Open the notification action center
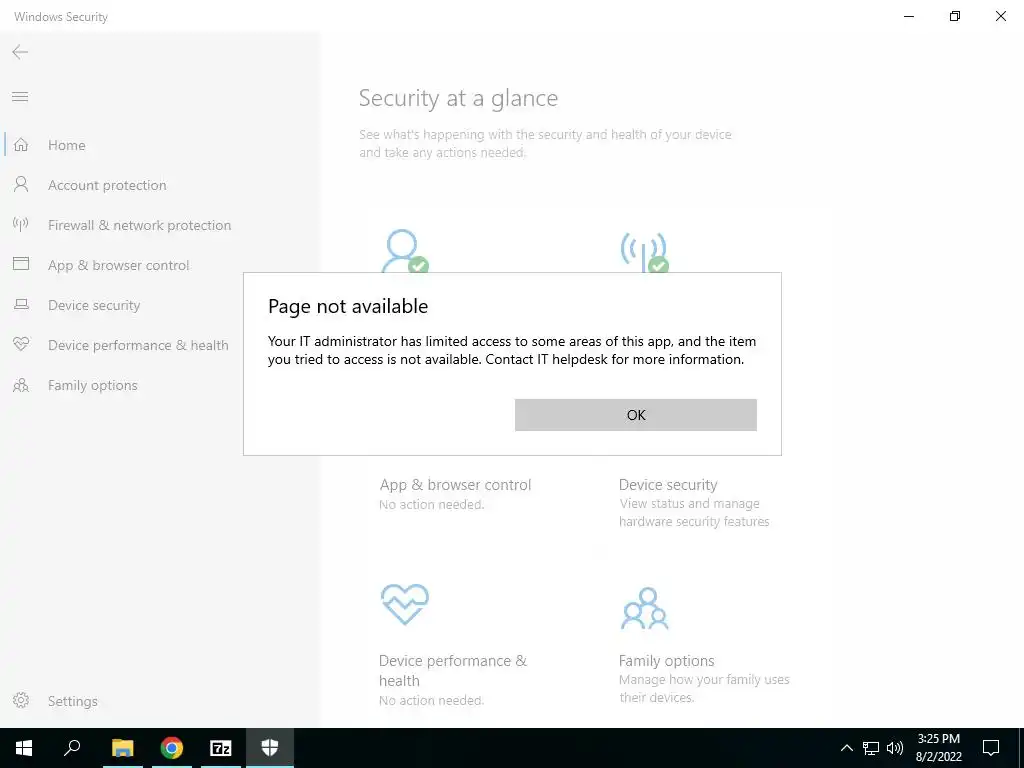This screenshot has width=1024, height=768. click(991, 748)
